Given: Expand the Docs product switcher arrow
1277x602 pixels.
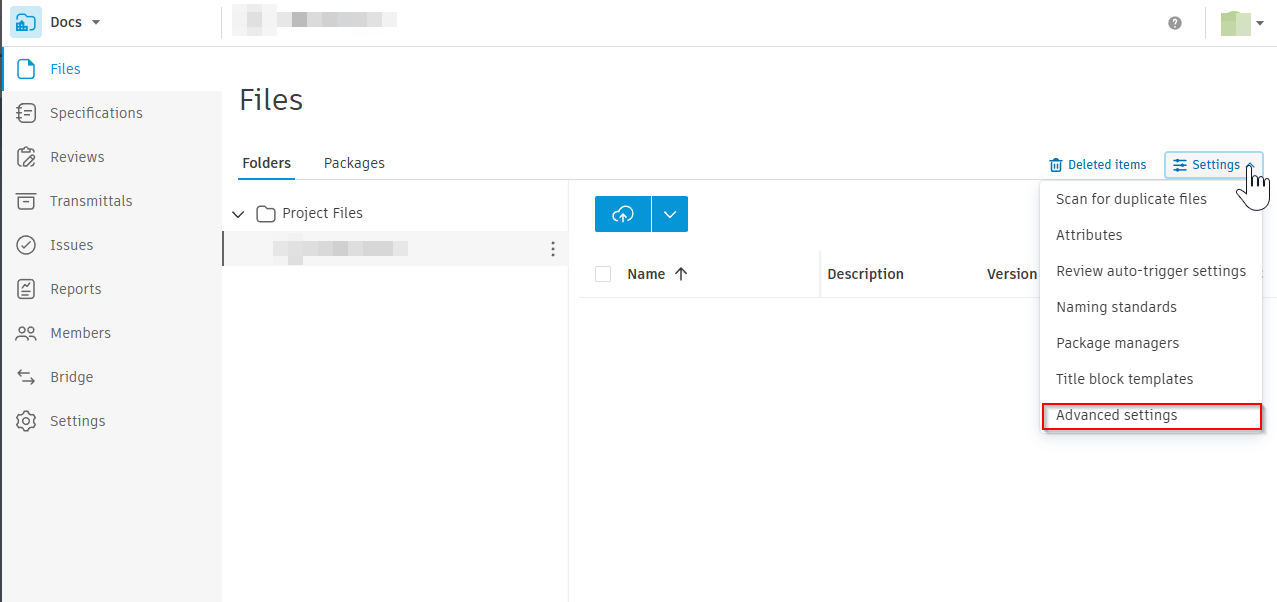Looking at the screenshot, I should tap(96, 22).
